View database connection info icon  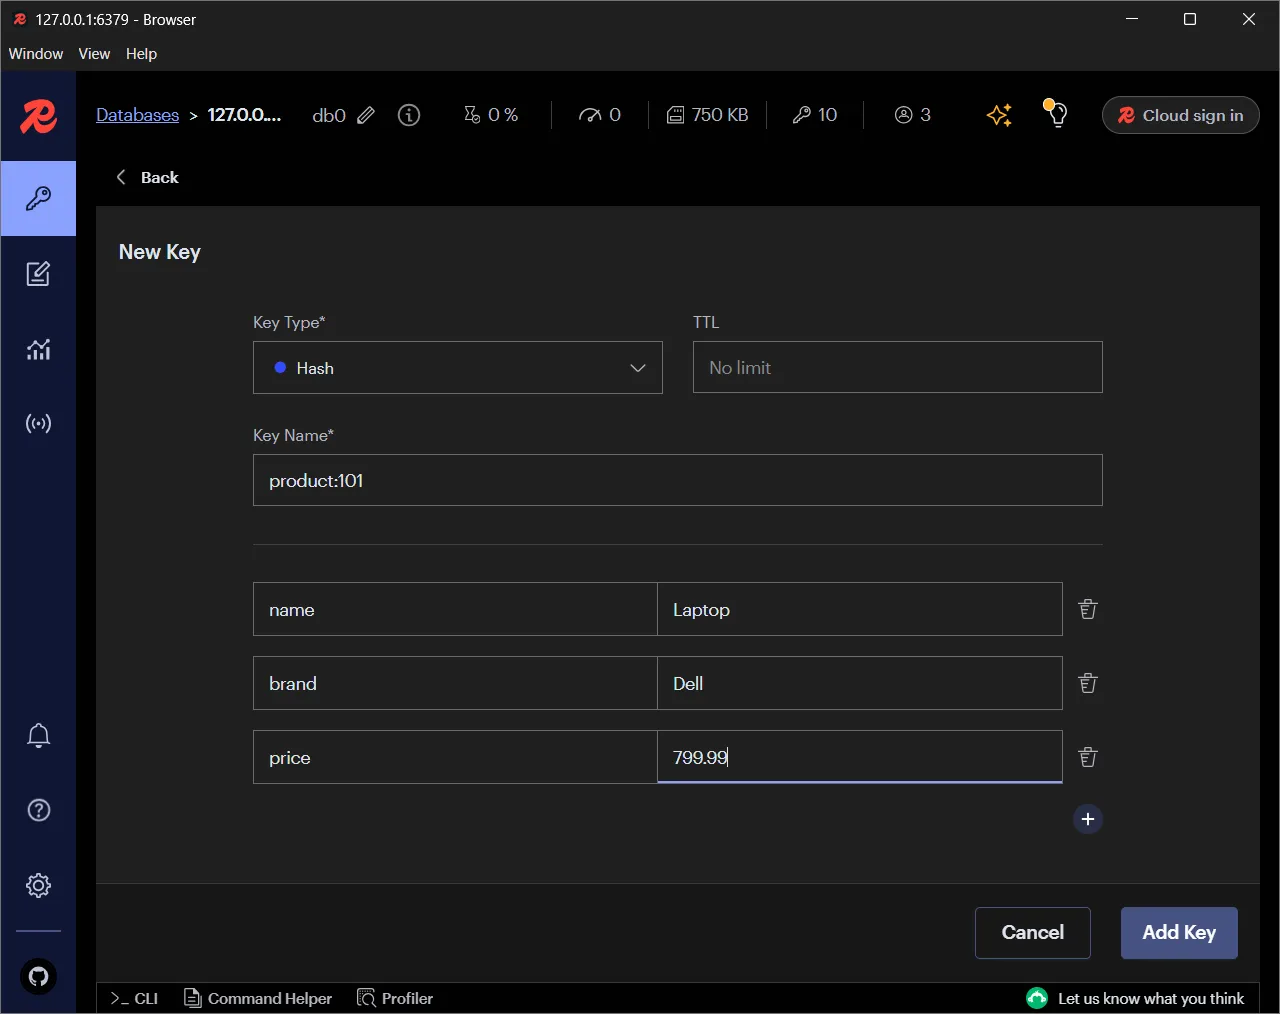[408, 115]
